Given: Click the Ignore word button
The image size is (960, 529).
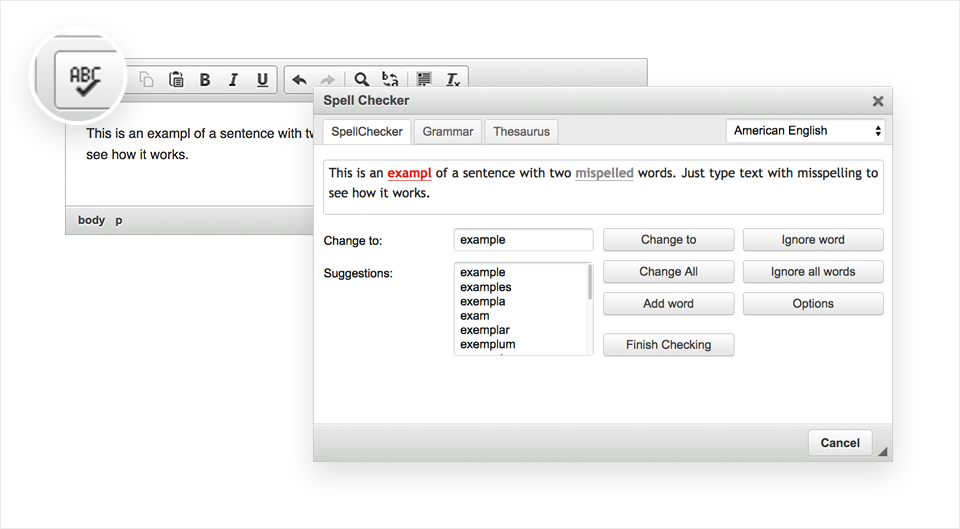Looking at the screenshot, I should pyautogui.click(x=813, y=240).
